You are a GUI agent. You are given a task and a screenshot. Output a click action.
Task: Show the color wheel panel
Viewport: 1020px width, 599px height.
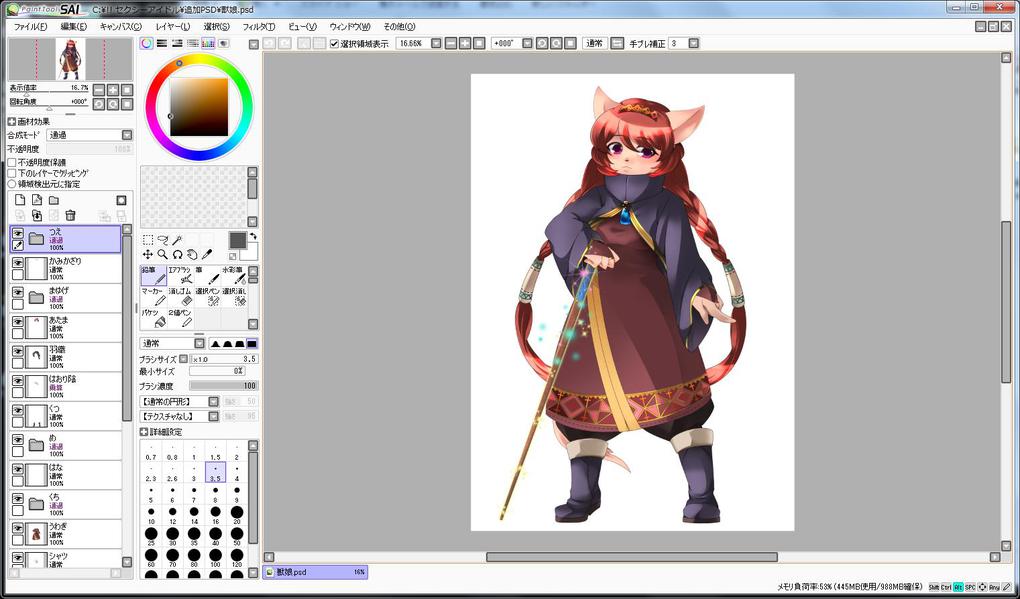click(x=147, y=44)
